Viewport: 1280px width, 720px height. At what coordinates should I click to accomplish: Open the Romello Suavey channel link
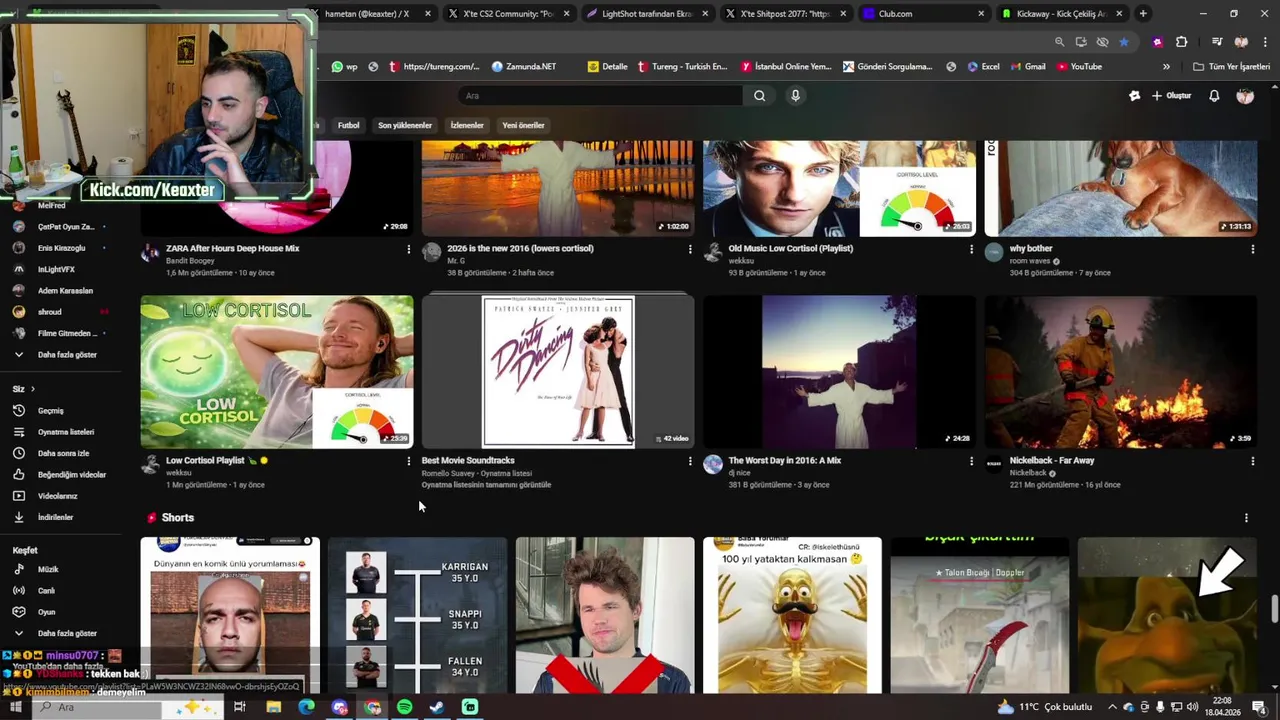tap(450, 473)
